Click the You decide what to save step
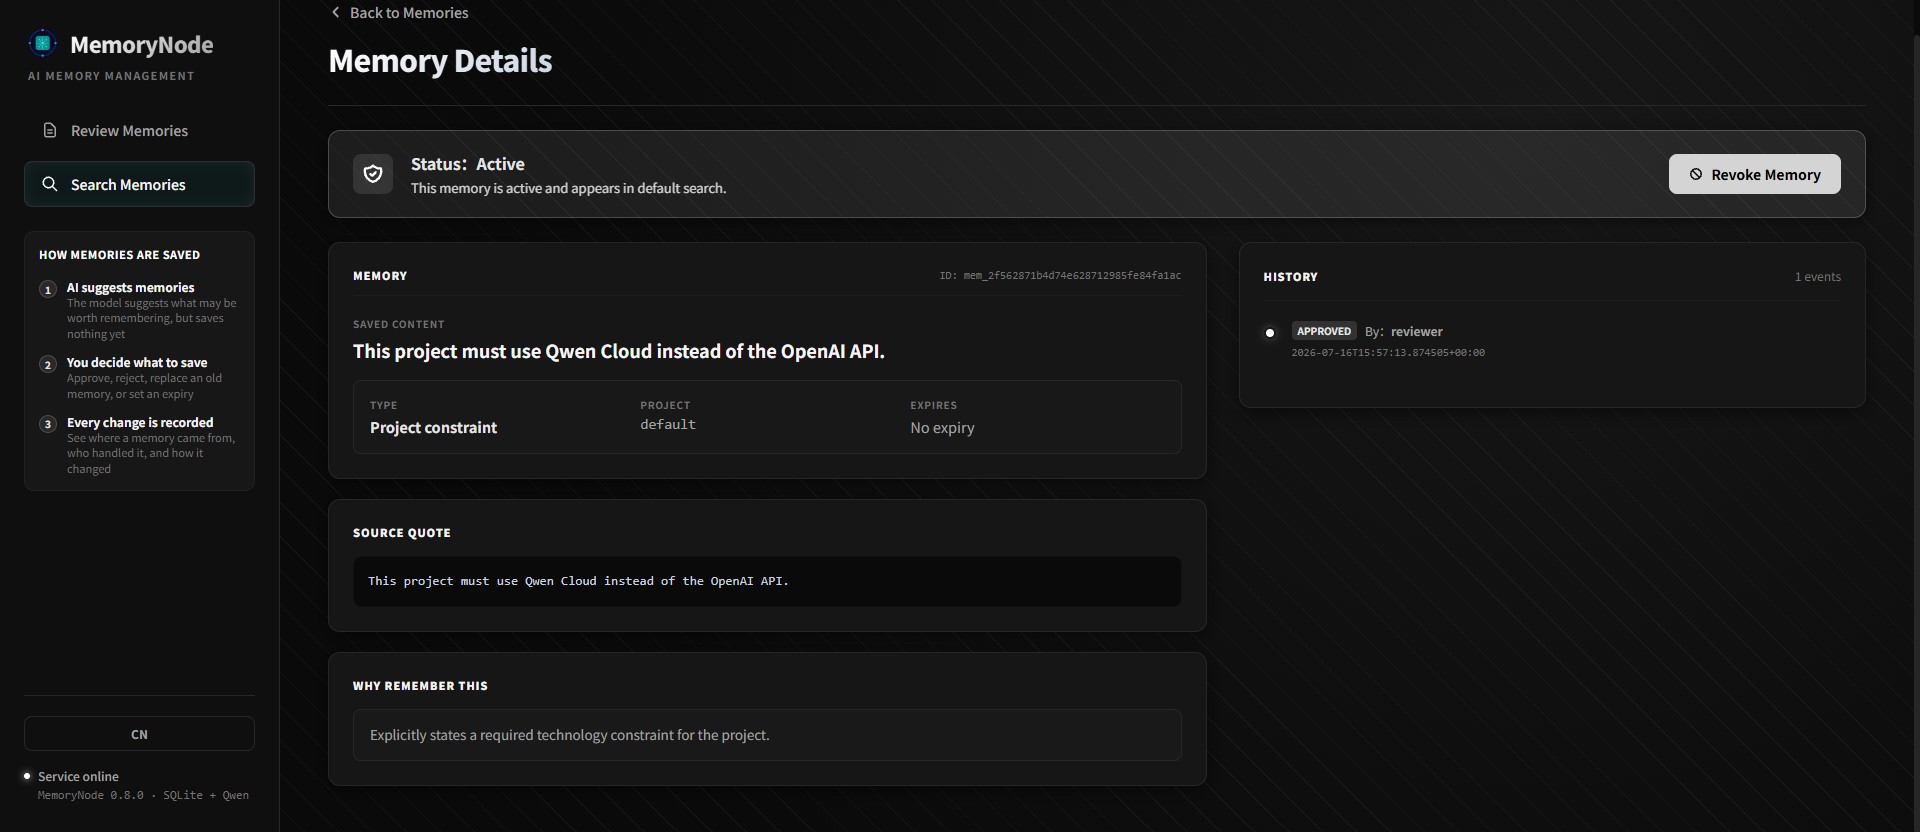The width and height of the screenshot is (1920, 832). (x=137, y=362)
